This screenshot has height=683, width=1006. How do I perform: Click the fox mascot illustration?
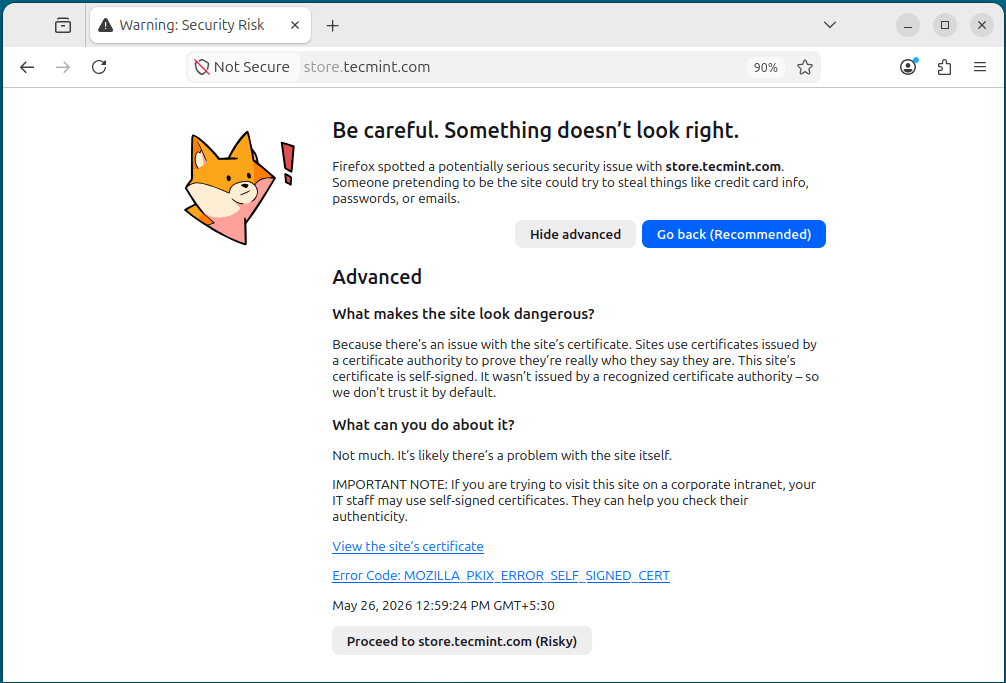pos(239,187)
